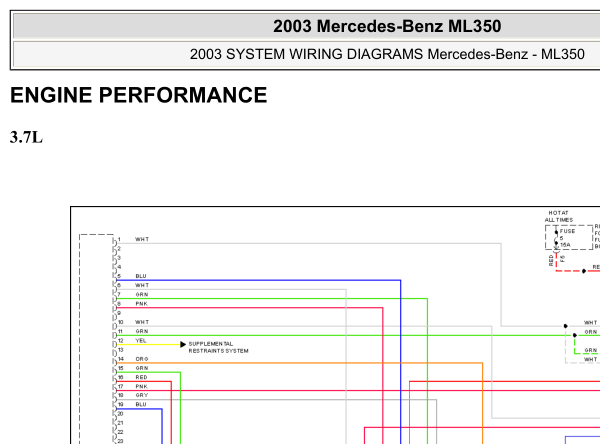Click the BLU label at pin 5

tap(141, 276)
